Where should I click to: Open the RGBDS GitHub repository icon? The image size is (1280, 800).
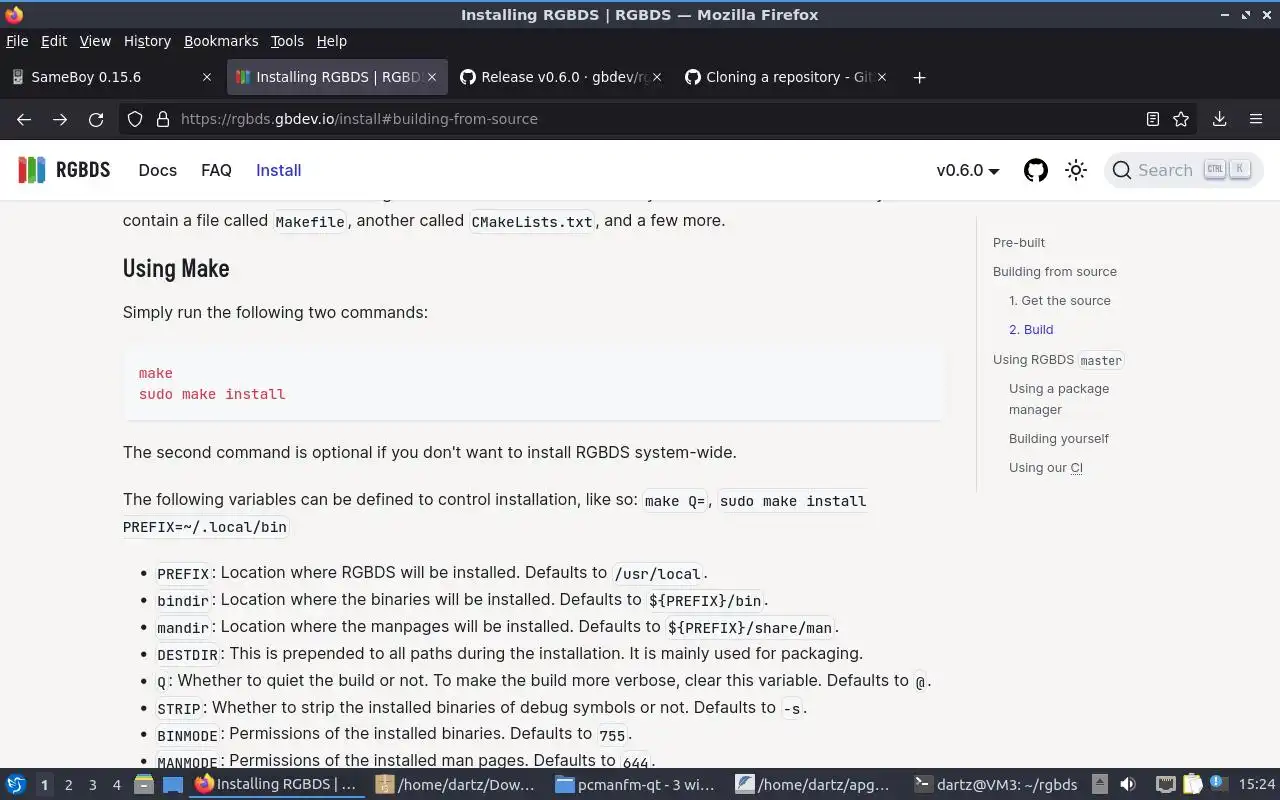click(x=1036, y=170)
